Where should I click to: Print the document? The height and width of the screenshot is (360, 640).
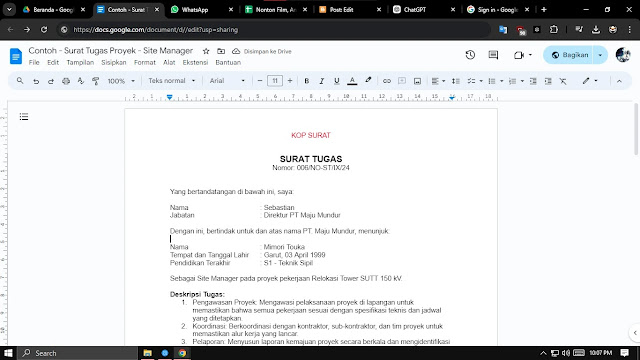66,81
